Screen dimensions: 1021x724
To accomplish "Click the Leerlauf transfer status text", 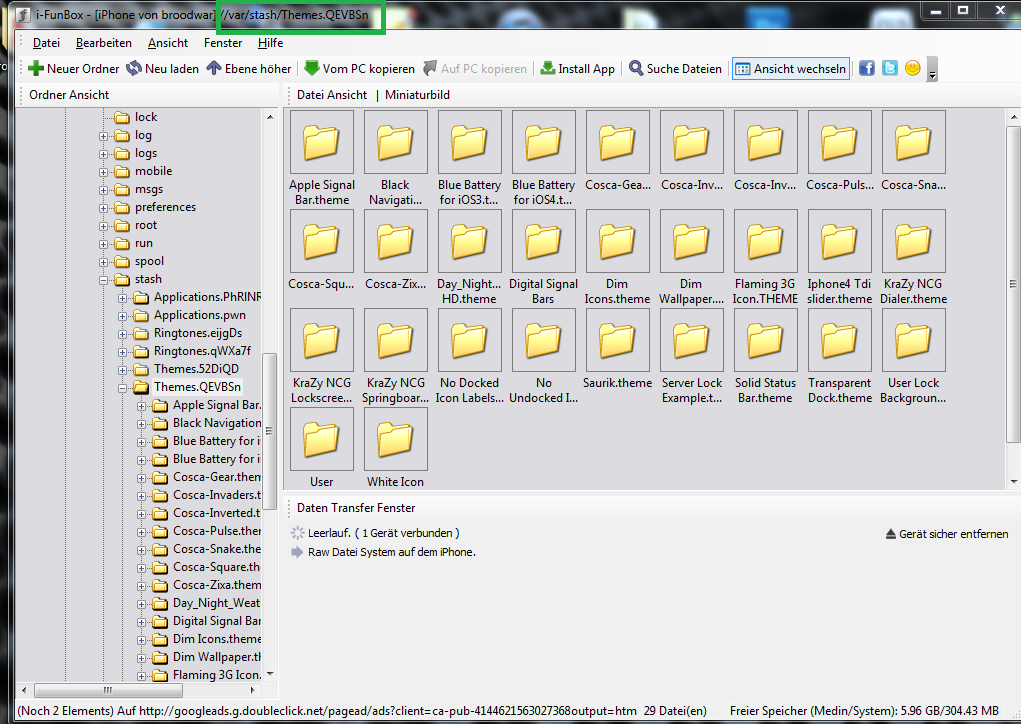I will click(384, 533).
